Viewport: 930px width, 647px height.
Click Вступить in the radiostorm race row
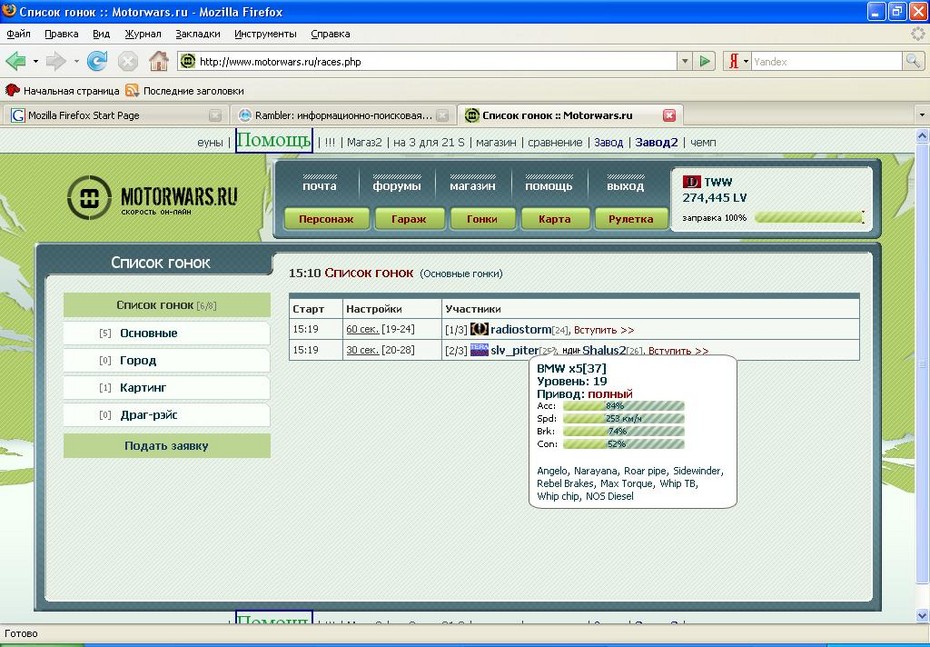[x=604, y=330]
